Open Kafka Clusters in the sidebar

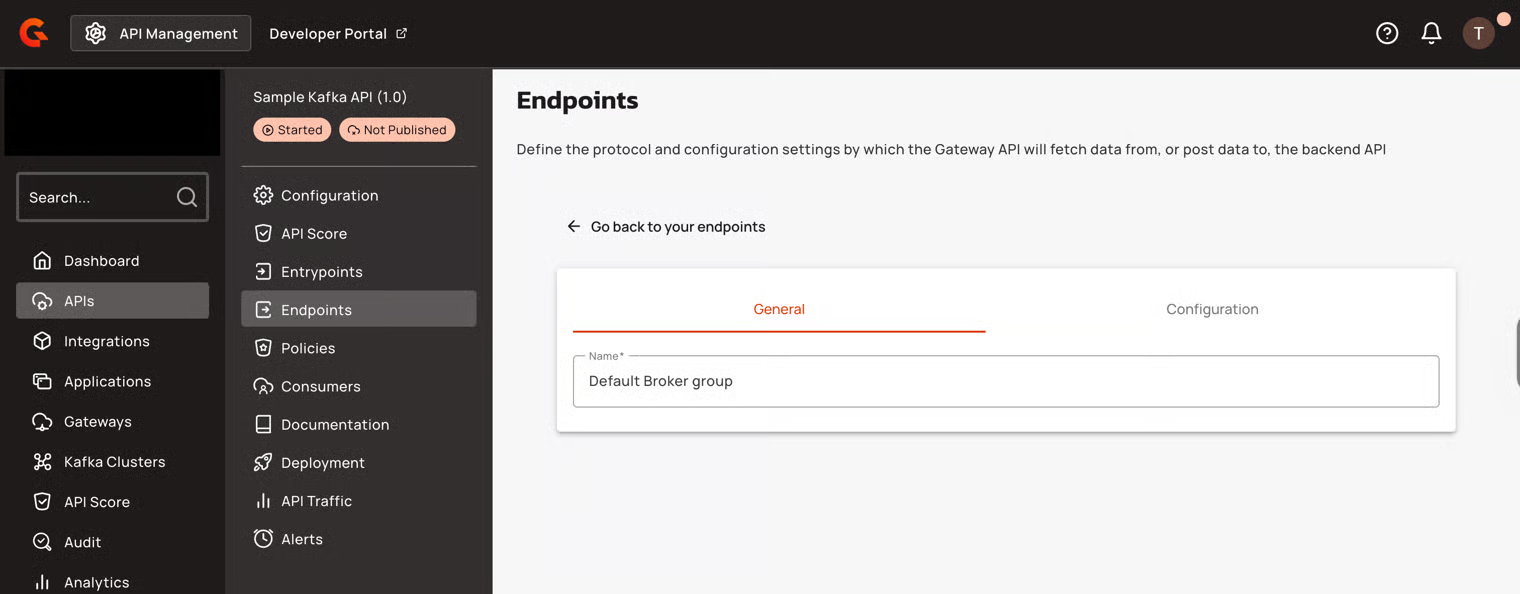point(113,462)
